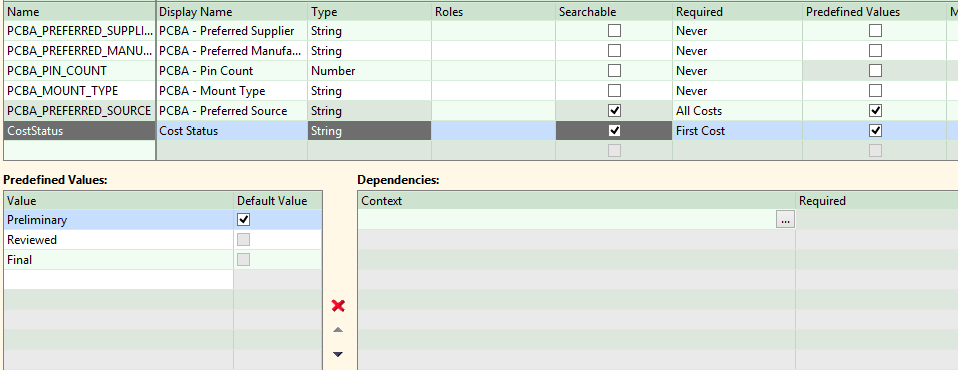Select the CostStatus name cell
This screenshot has width=958, height=370.
[x=79, y=131]
